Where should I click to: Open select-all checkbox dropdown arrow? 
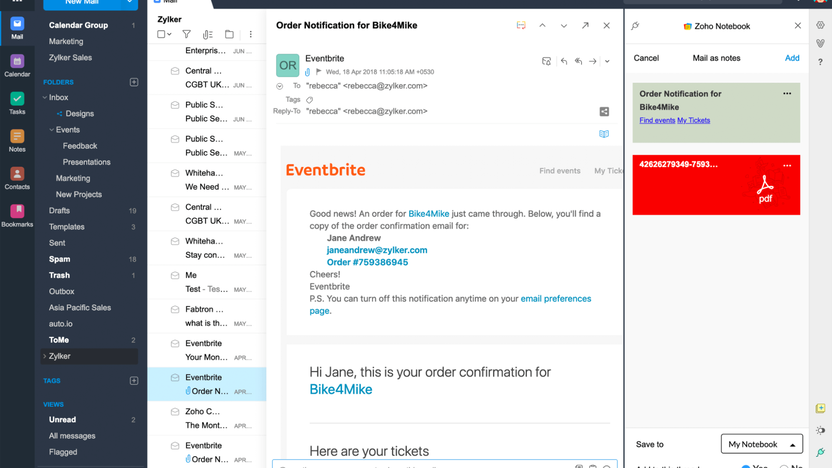(x=169, y=34)
